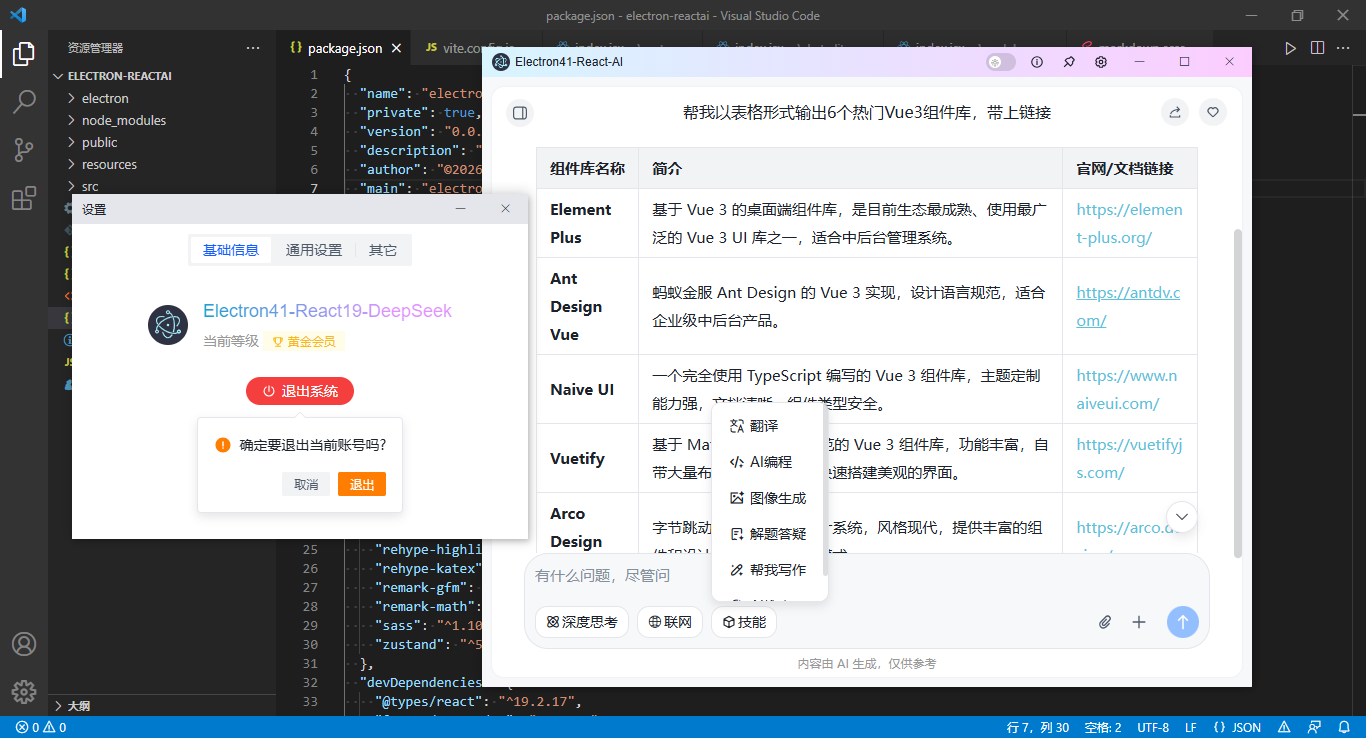This screenshot has width=1366, height=738.
Task: Attach a file with the paperclip icon
Action: pos(1105,622)
